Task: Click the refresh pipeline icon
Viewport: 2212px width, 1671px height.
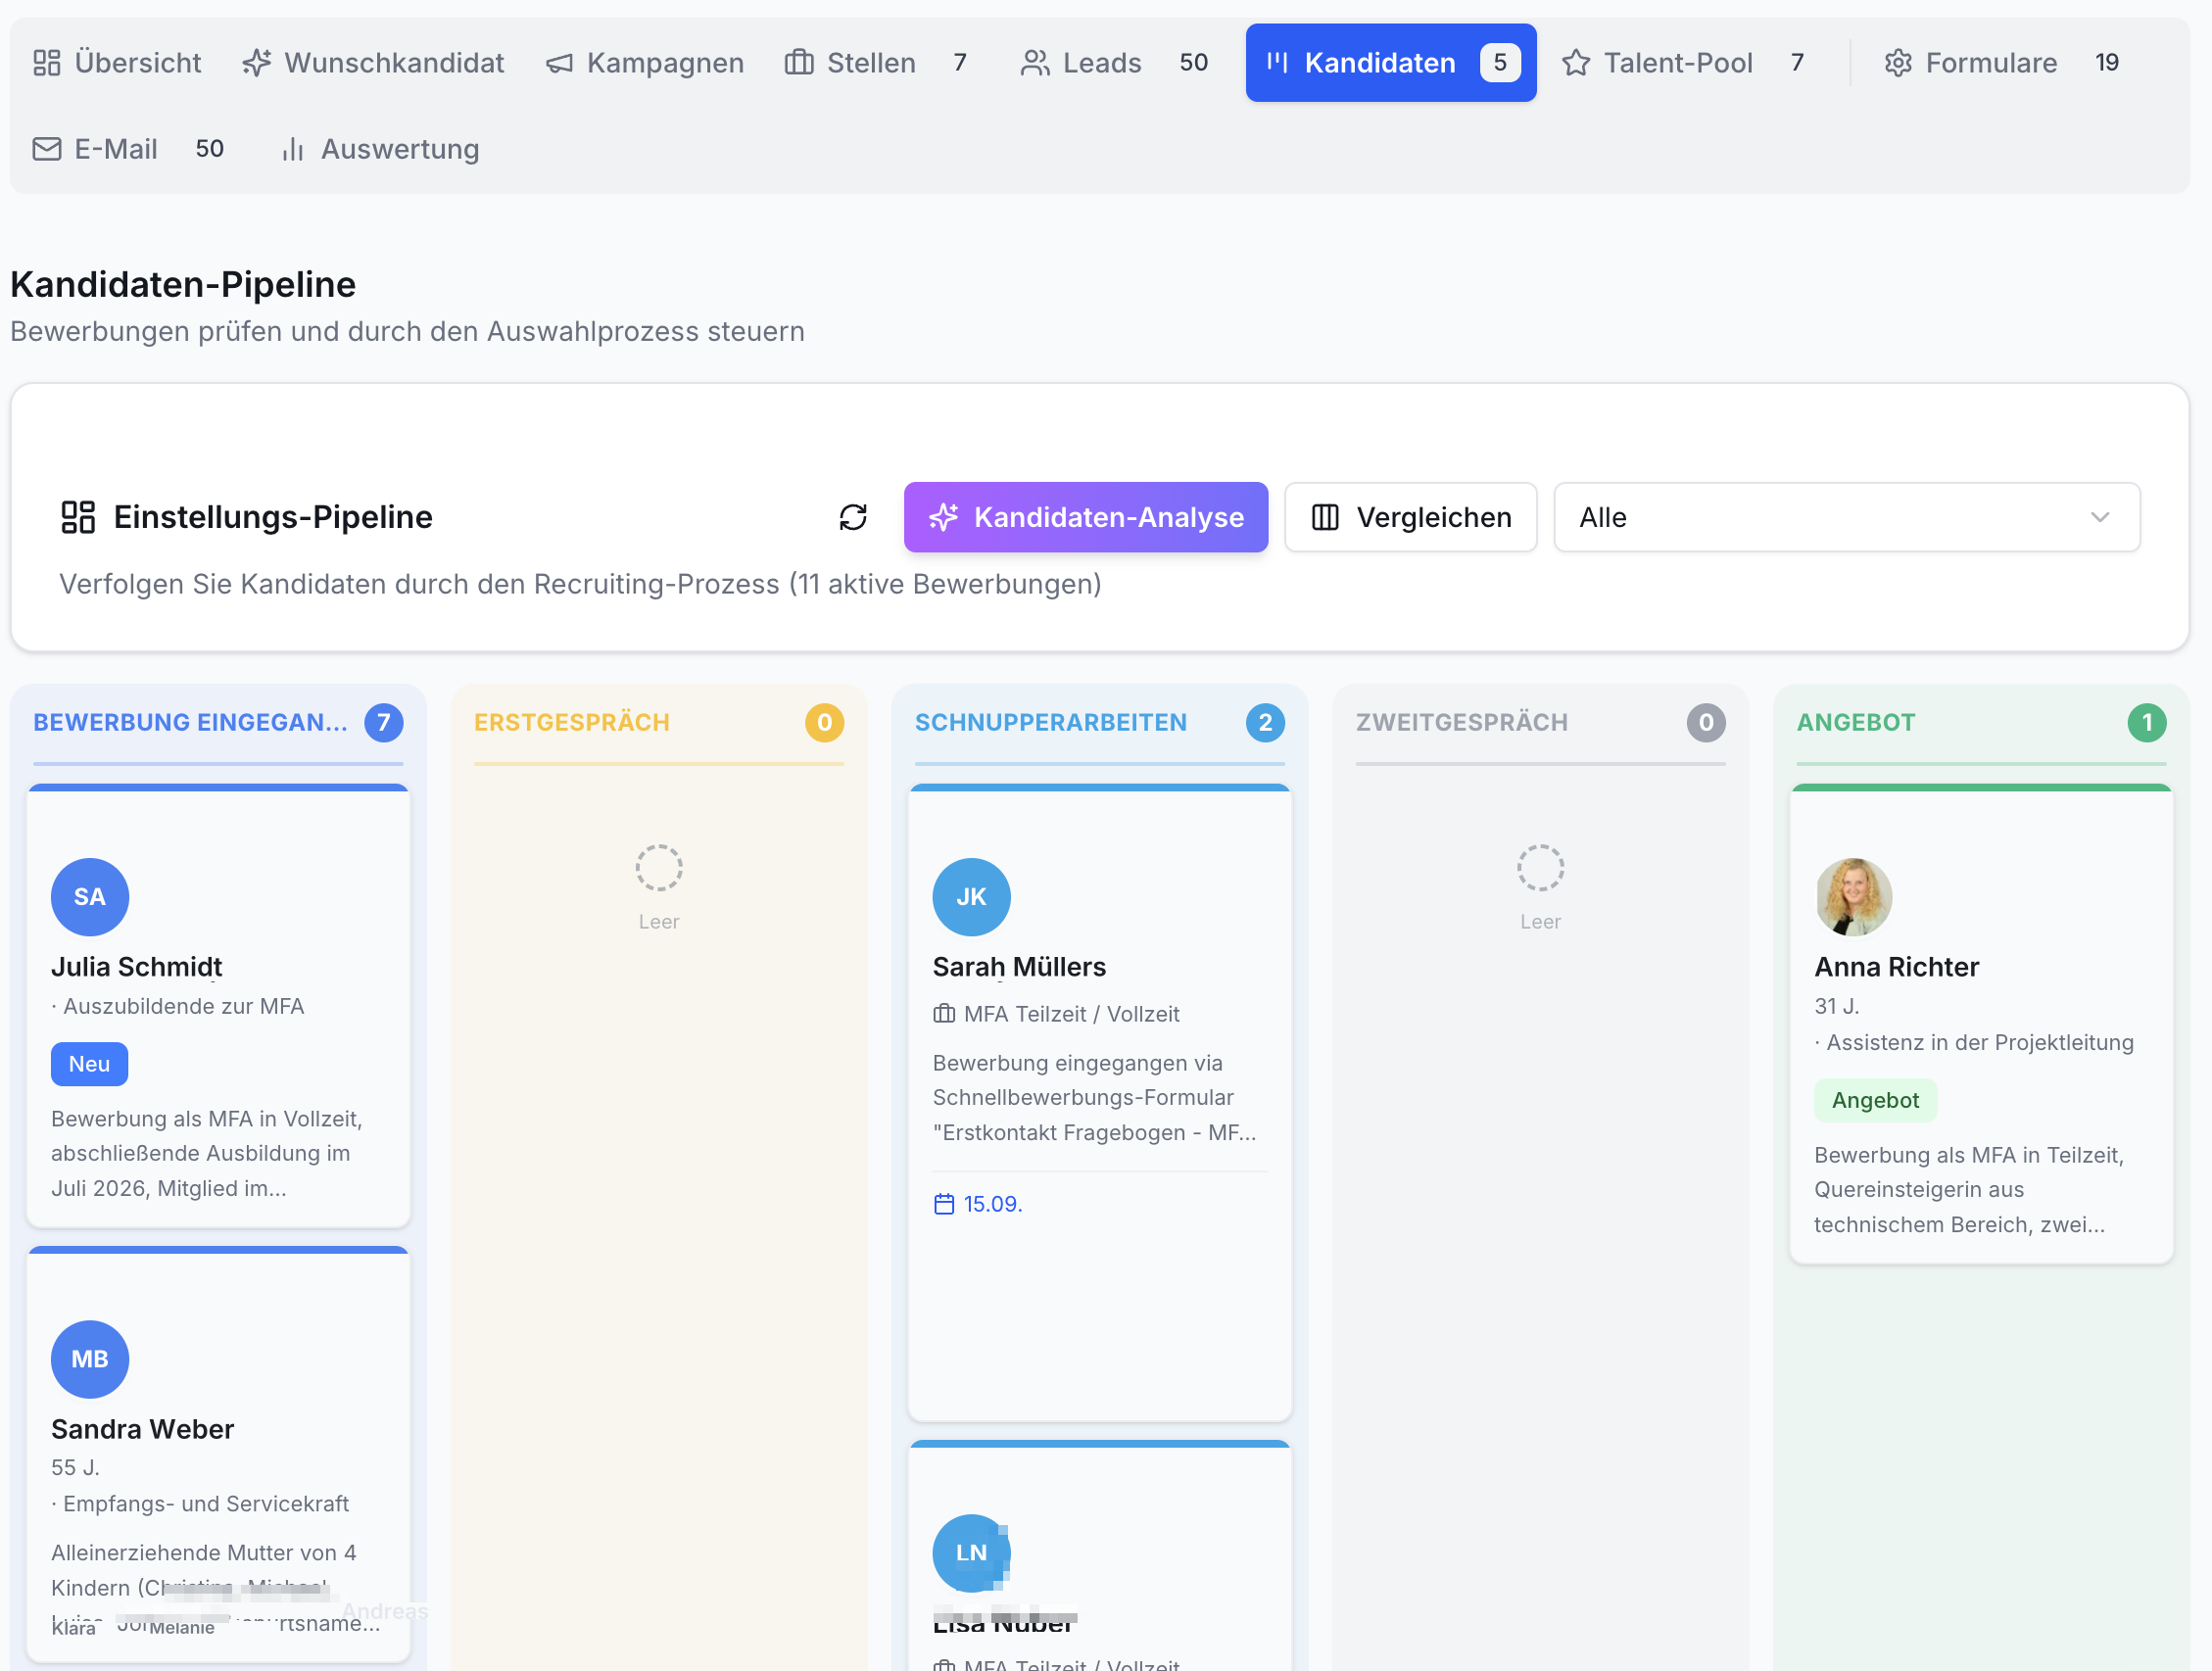Action: coord(853,517)
